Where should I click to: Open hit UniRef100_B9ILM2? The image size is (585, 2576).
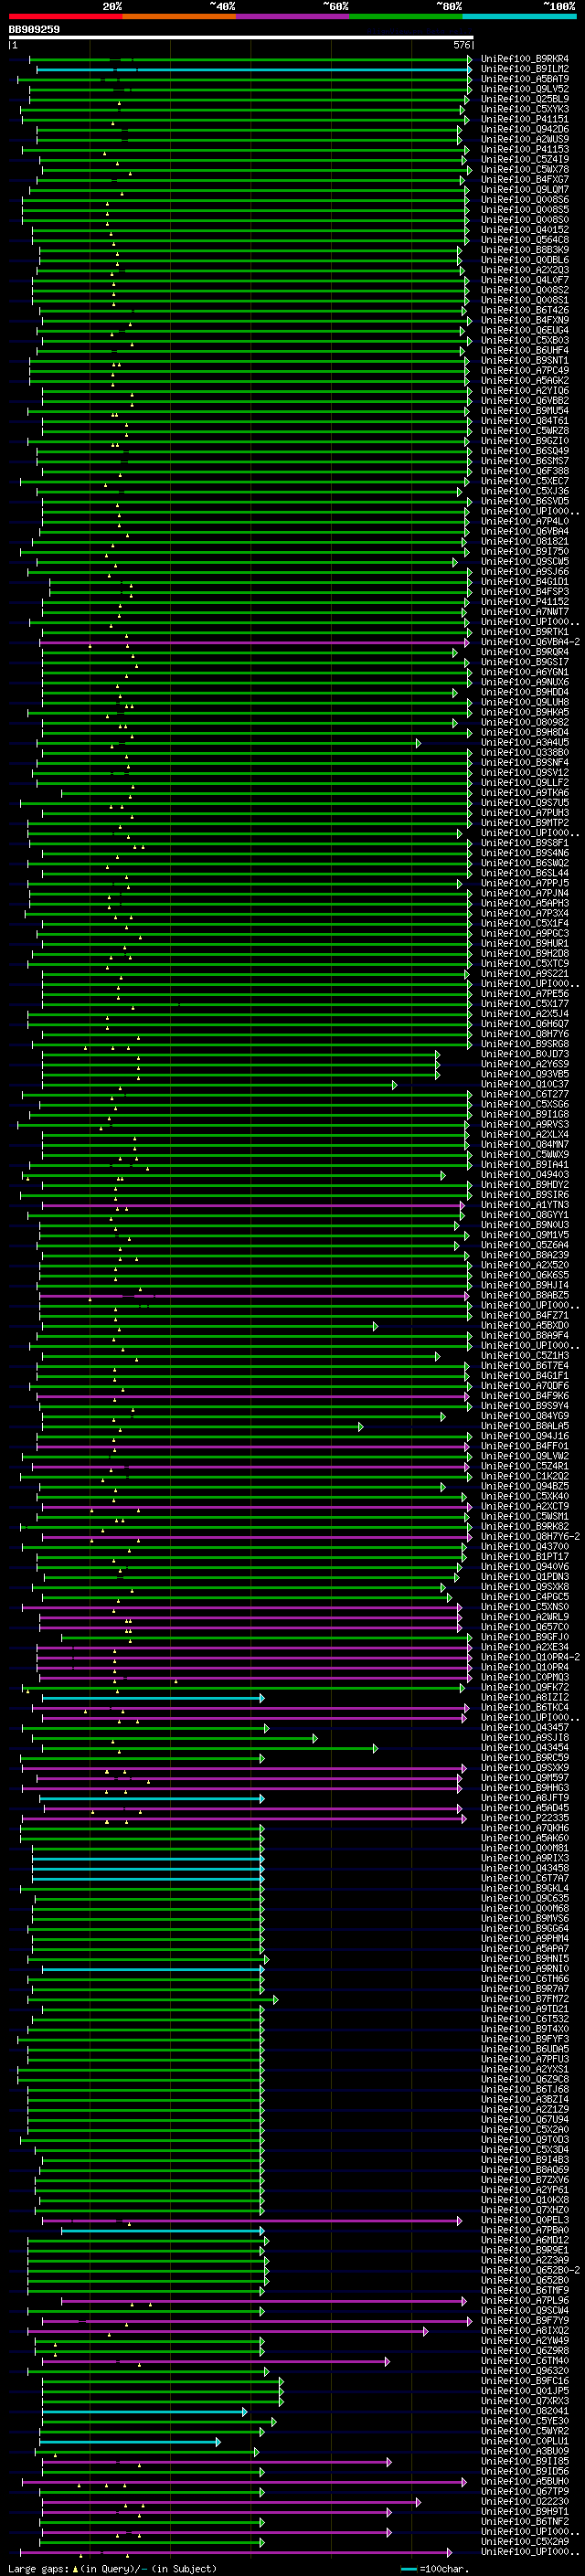click(525, 69)
